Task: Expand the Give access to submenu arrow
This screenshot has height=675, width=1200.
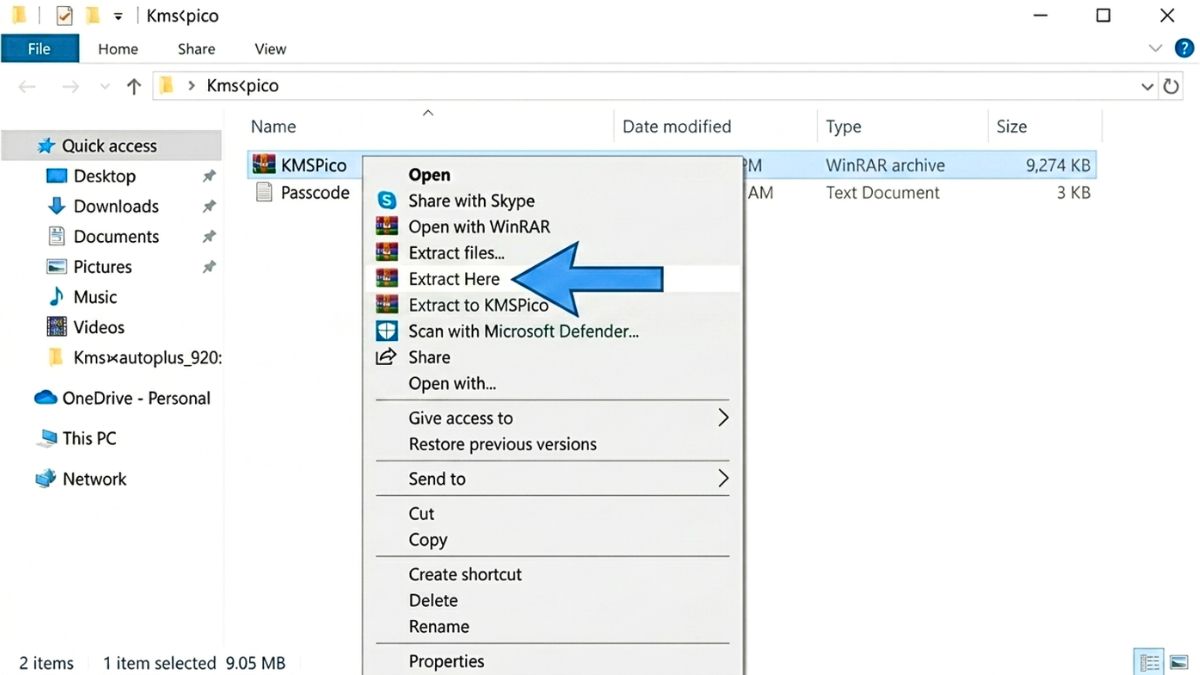Action: coord(723,418)
